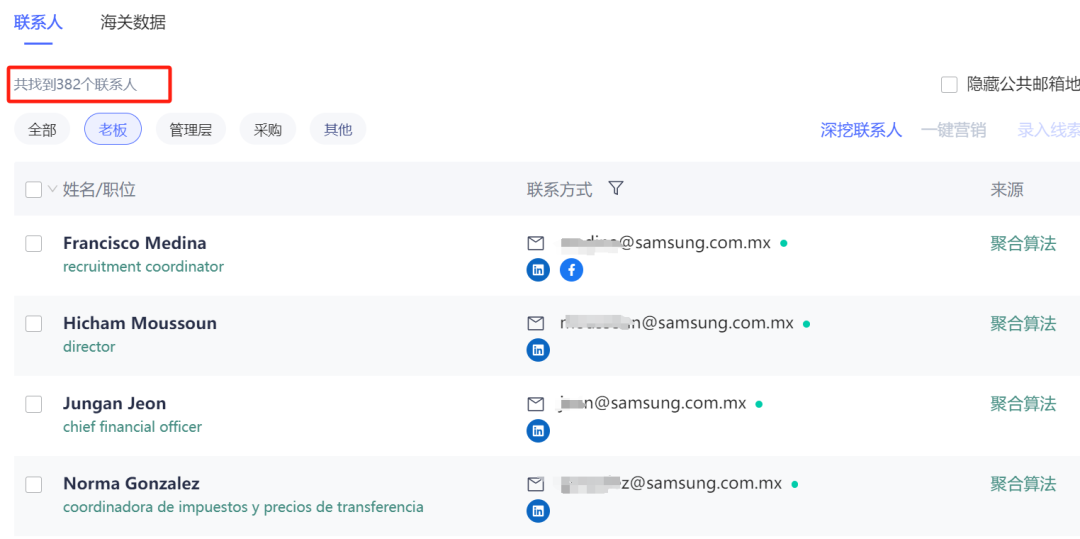Select the 全部 filter chip

point(42,129)
